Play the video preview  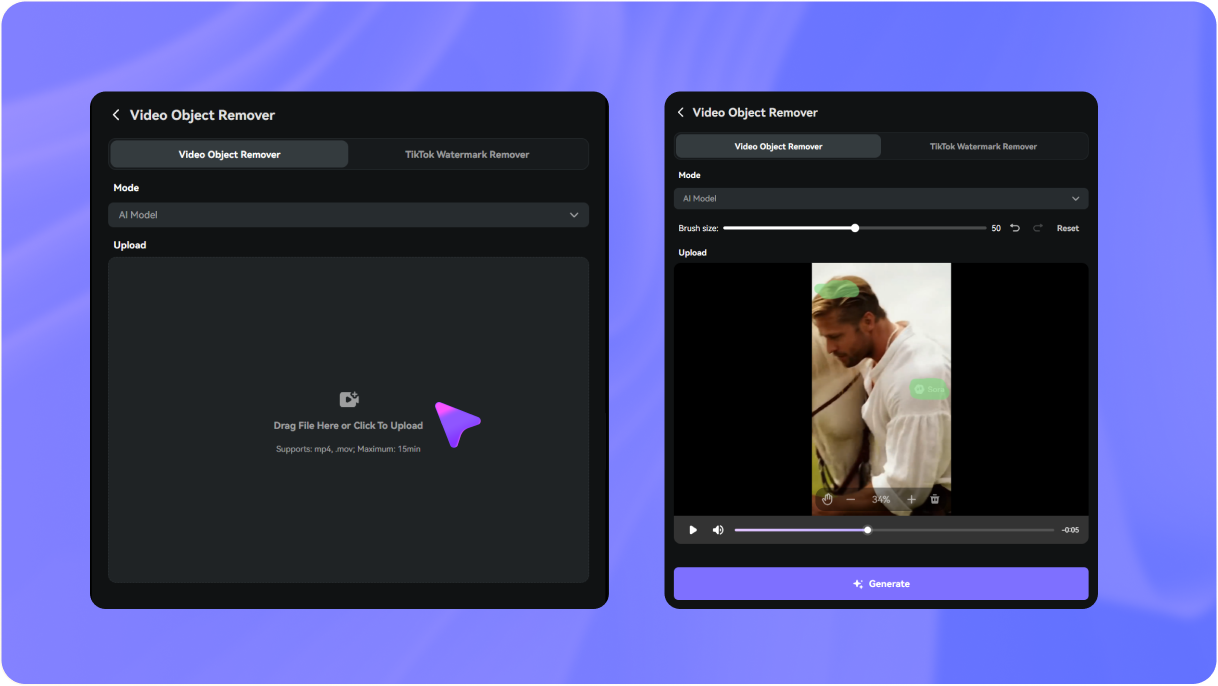click(x=693, y=530)
